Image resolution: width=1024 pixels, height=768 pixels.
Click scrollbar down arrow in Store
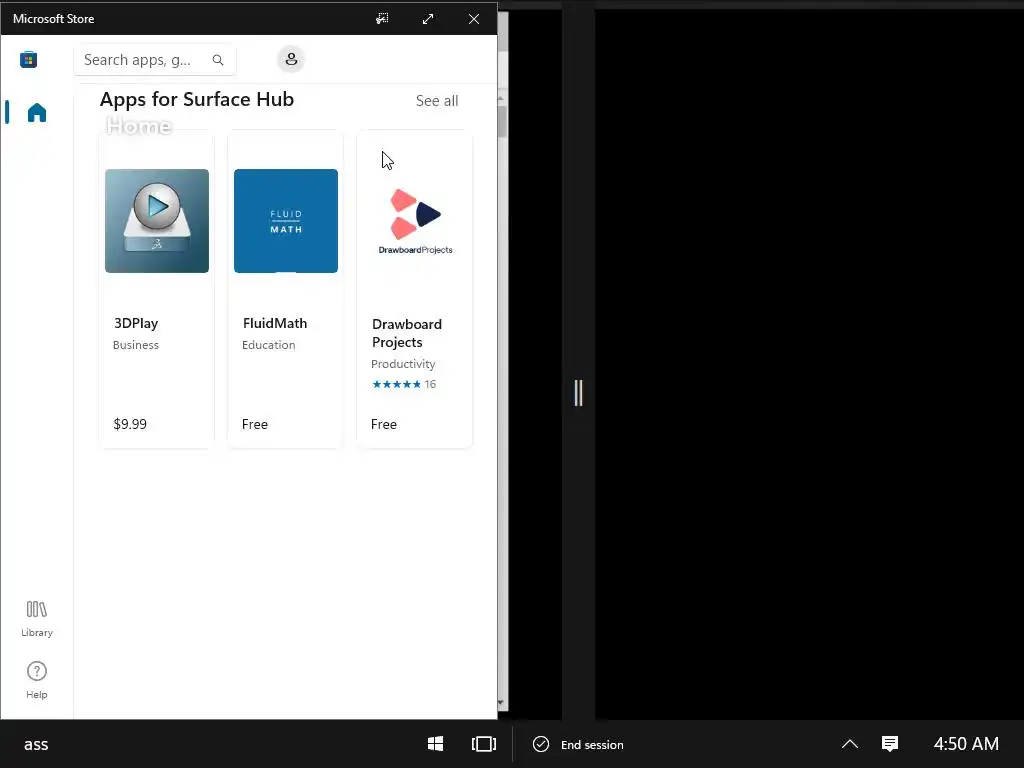pyautogui.click(x=501, y=703)
